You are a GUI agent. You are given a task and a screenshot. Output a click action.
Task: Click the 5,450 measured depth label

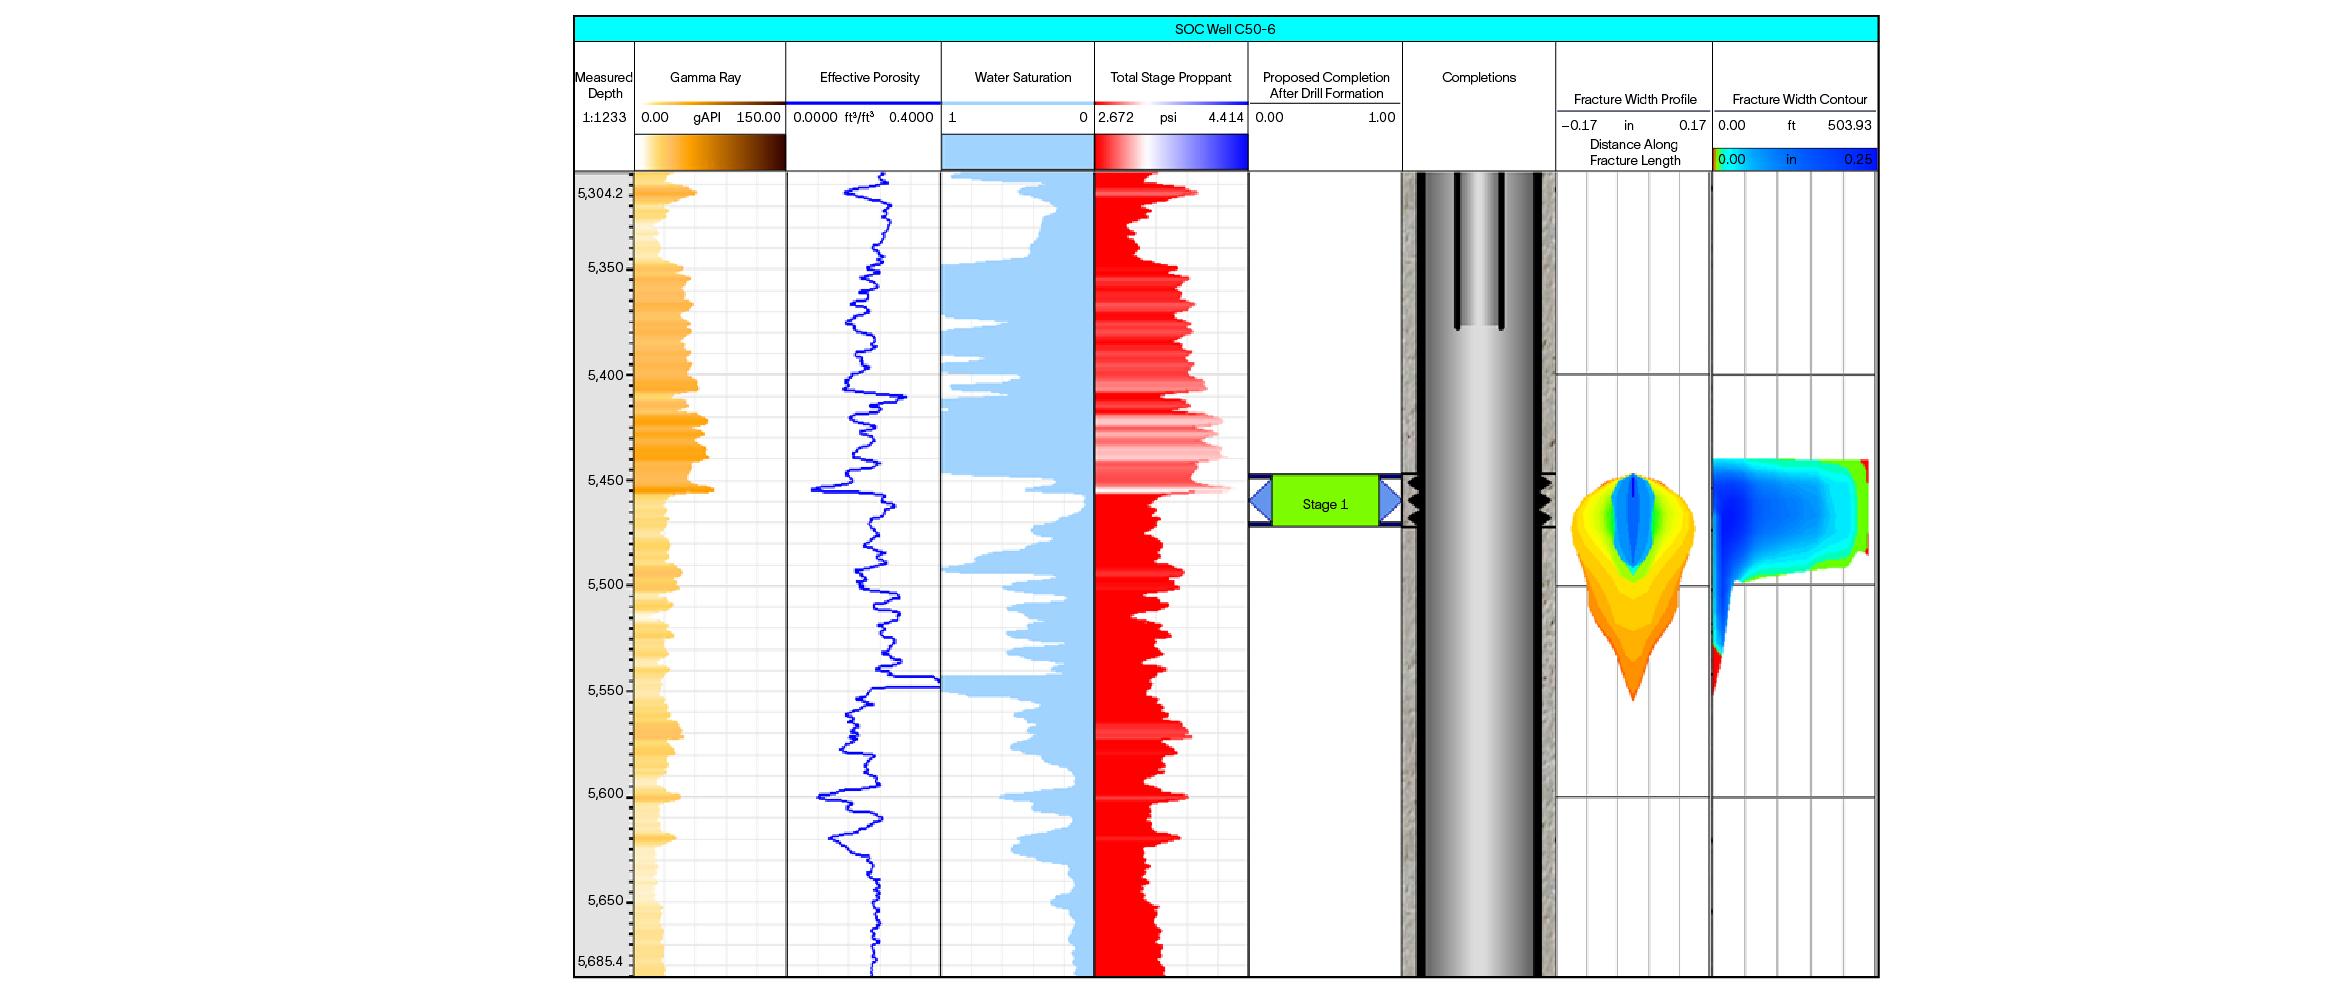point(605,480)
